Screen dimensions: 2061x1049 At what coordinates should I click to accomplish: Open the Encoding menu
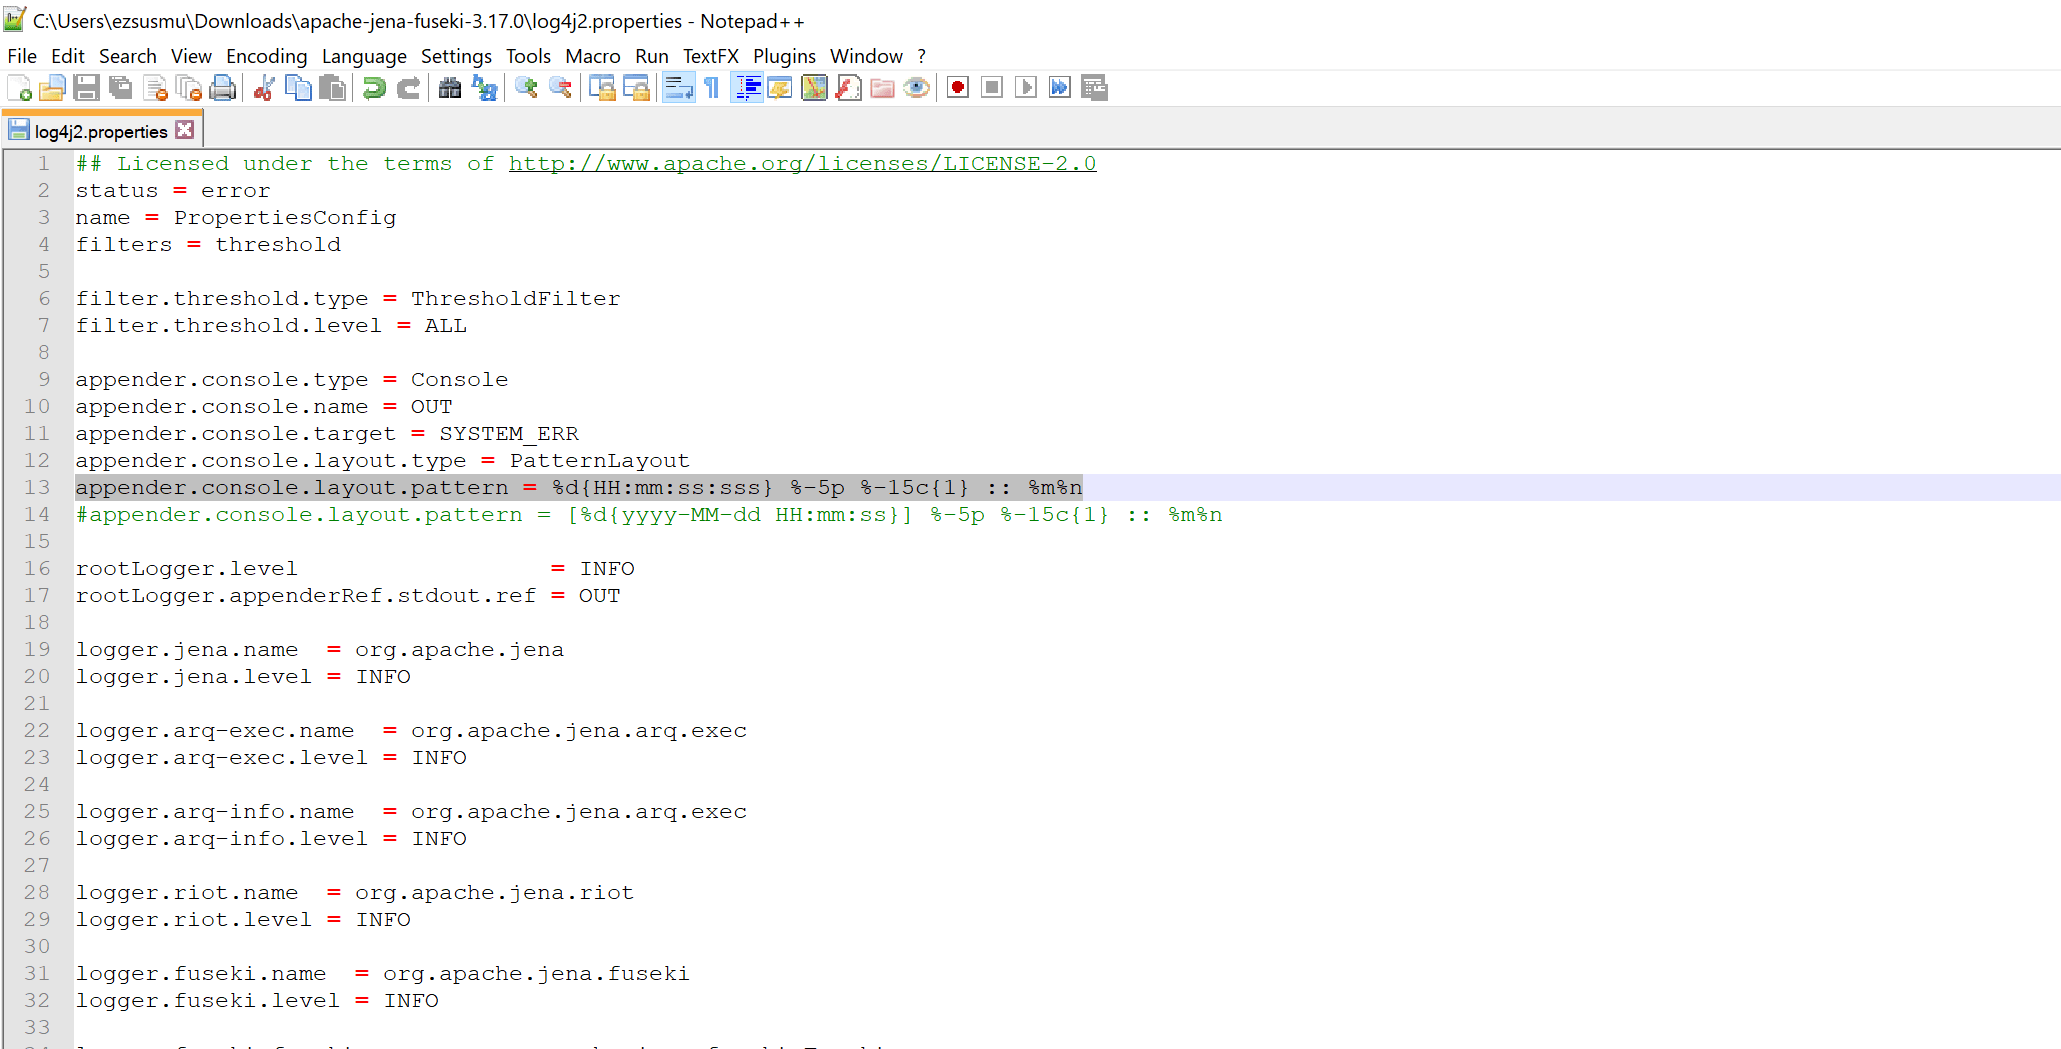(266, 56)
